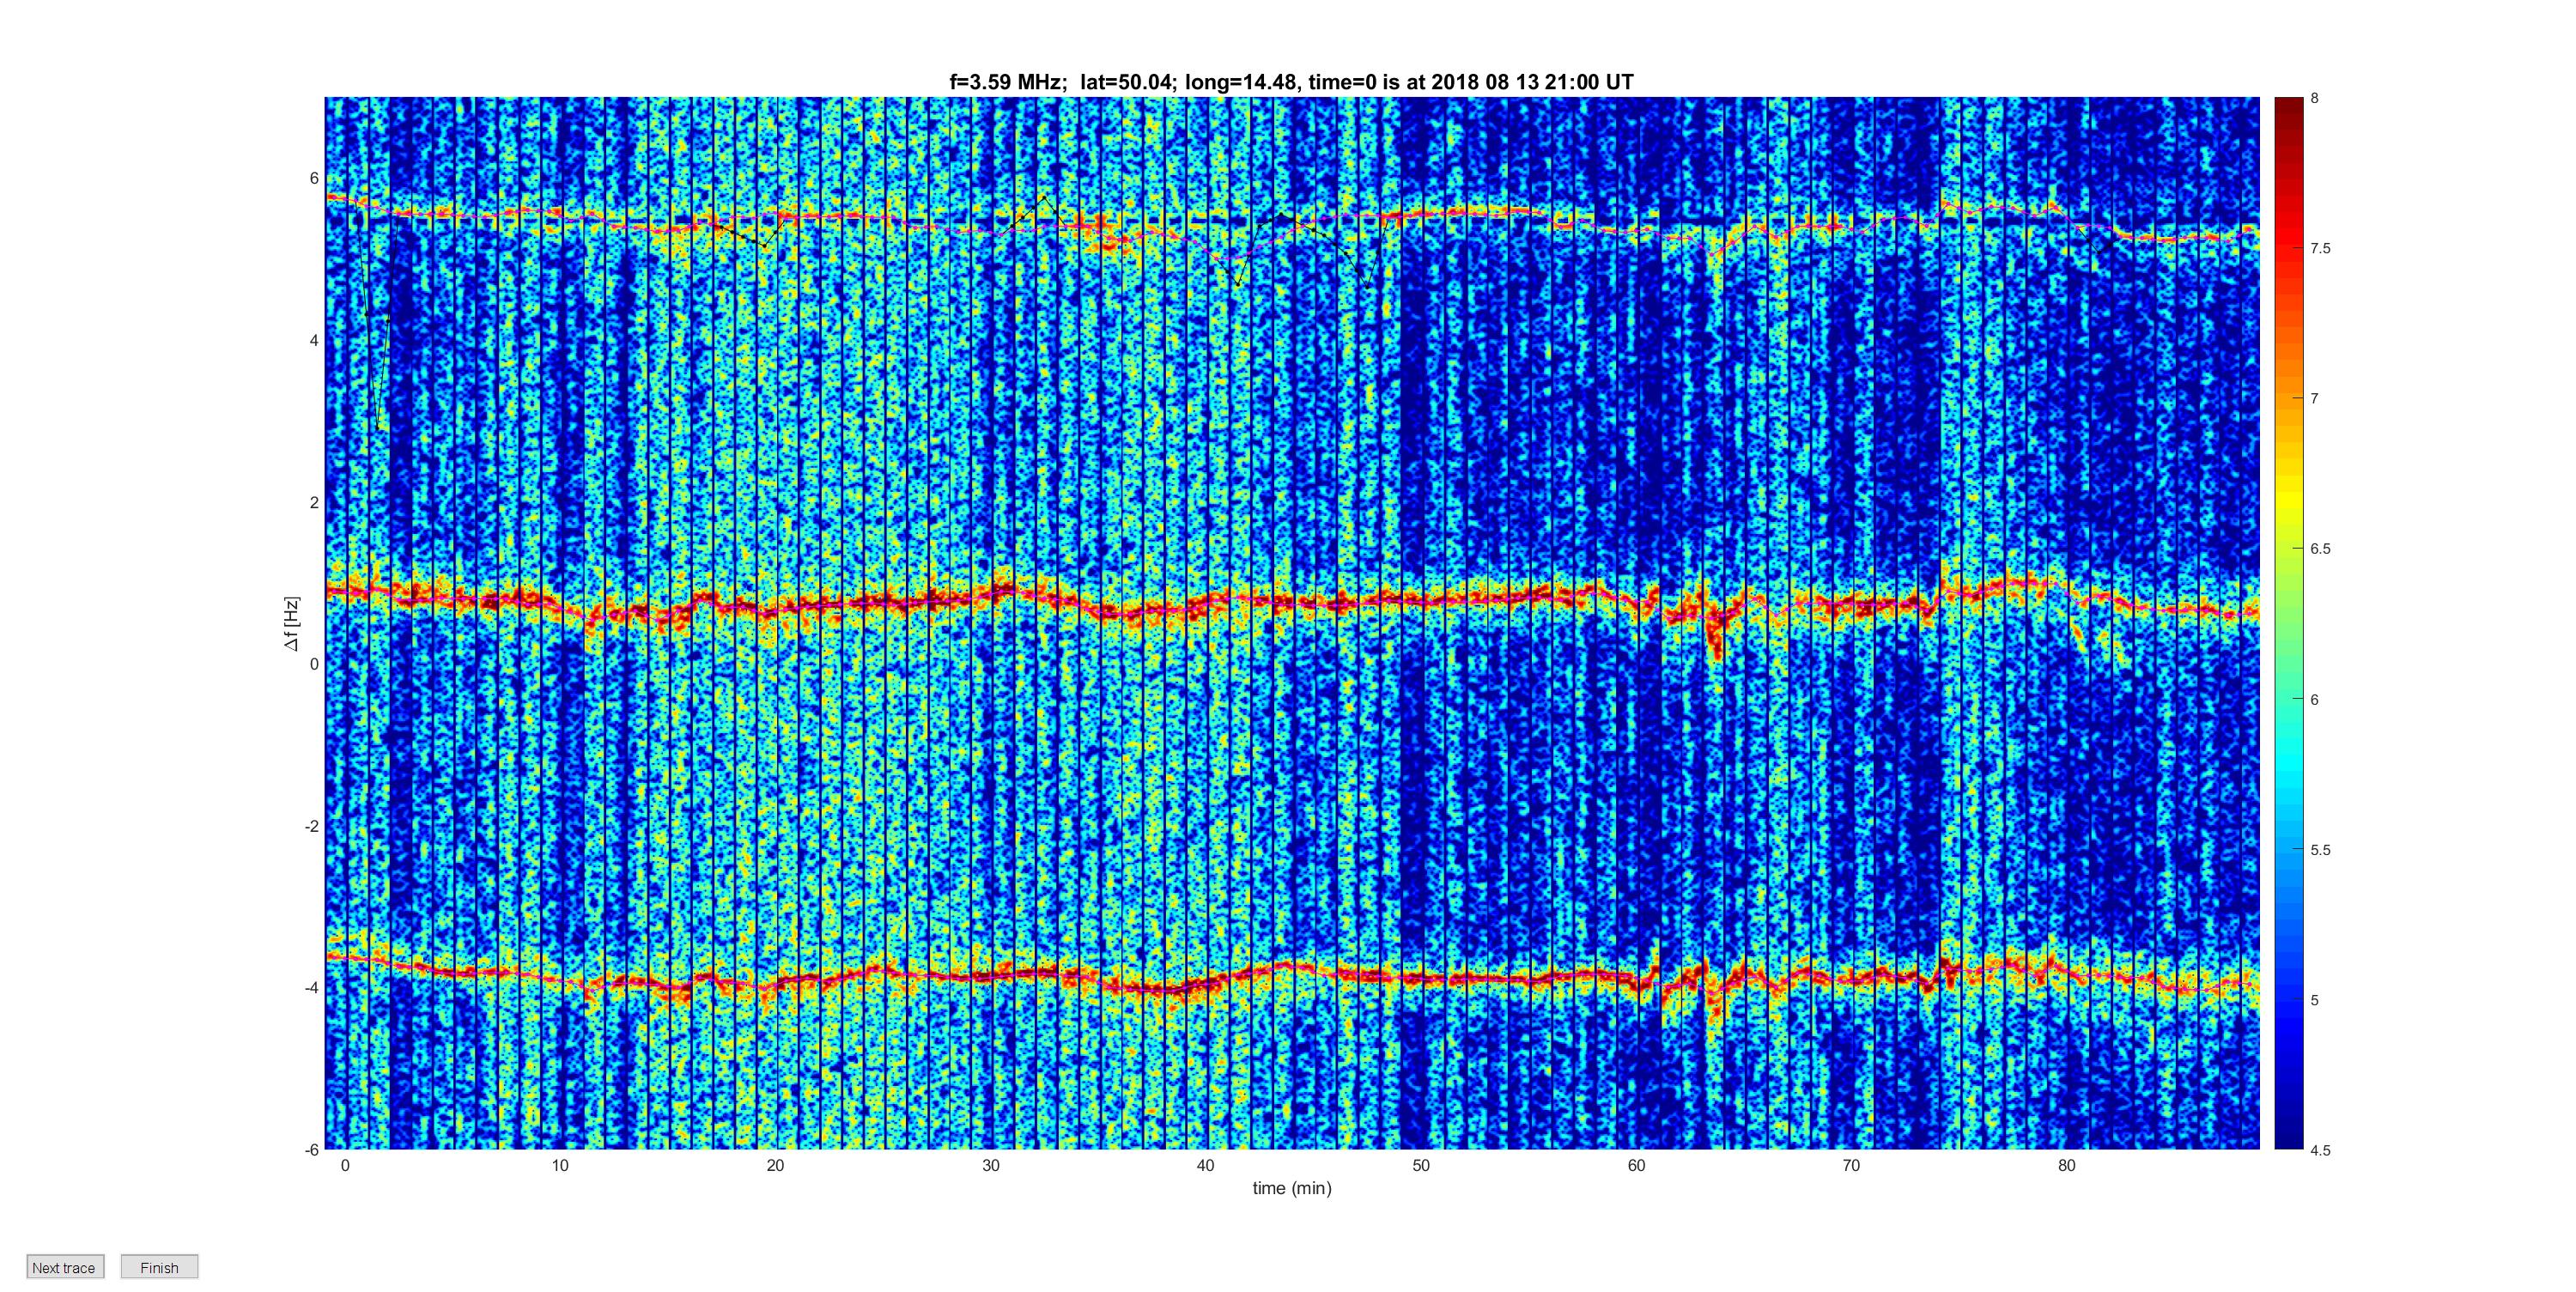
Task: Click the plot title showing f=3.59 MHz
Action: pos(1291,82)
